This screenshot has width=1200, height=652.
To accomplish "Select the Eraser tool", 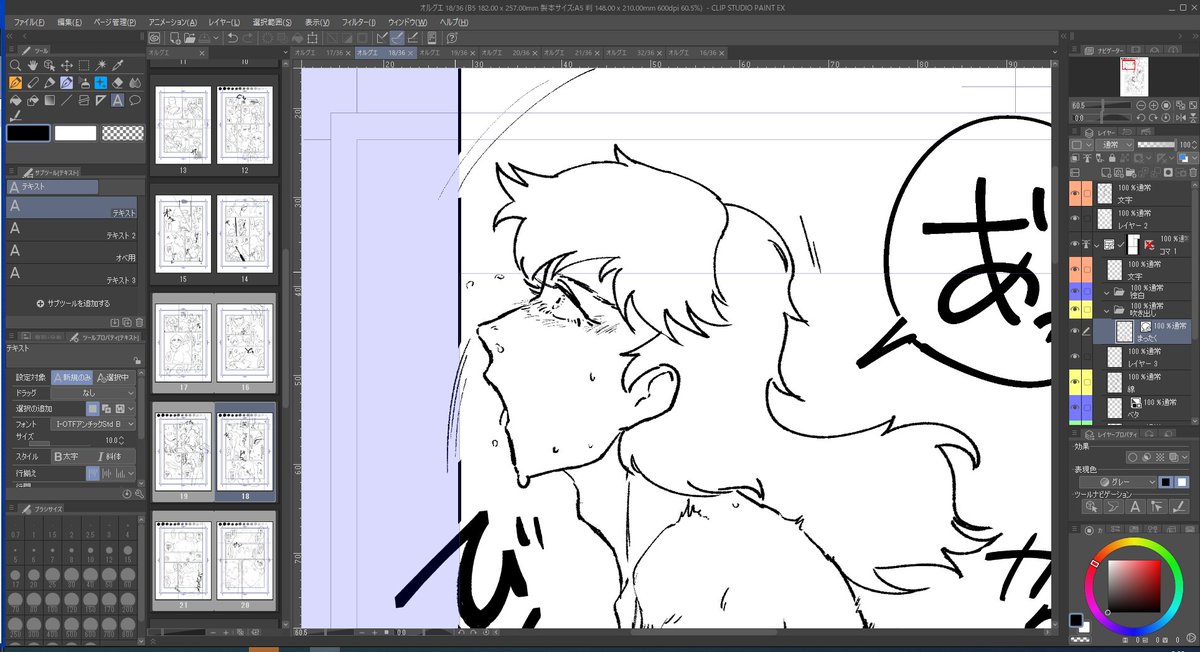I will [118, 83].
